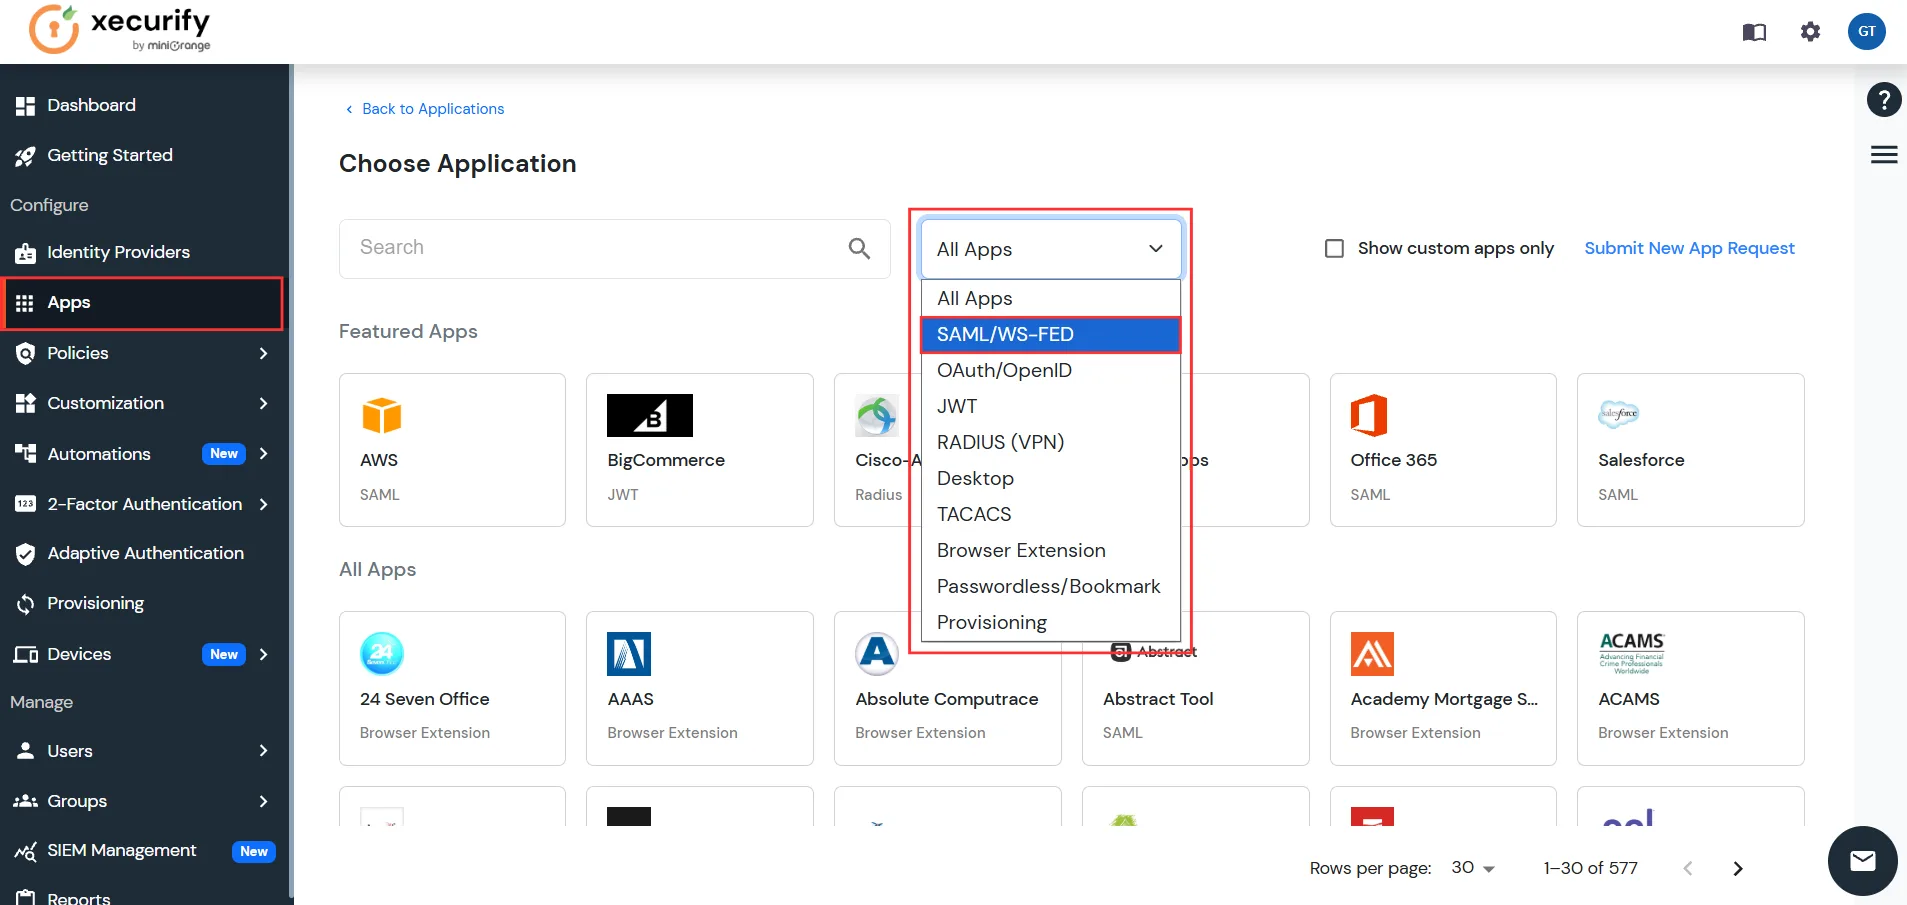Click the Getting Started rocket icon

coord(25,156)
